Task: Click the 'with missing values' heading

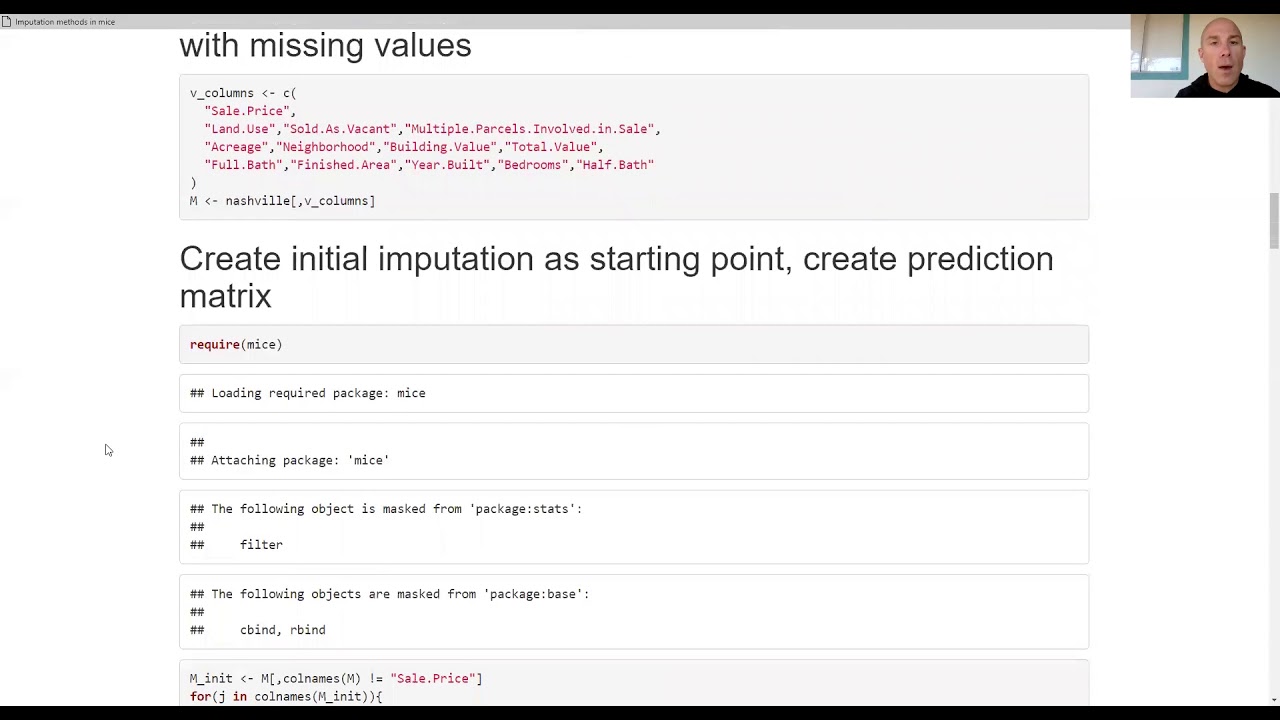Action: pos(325,45)
